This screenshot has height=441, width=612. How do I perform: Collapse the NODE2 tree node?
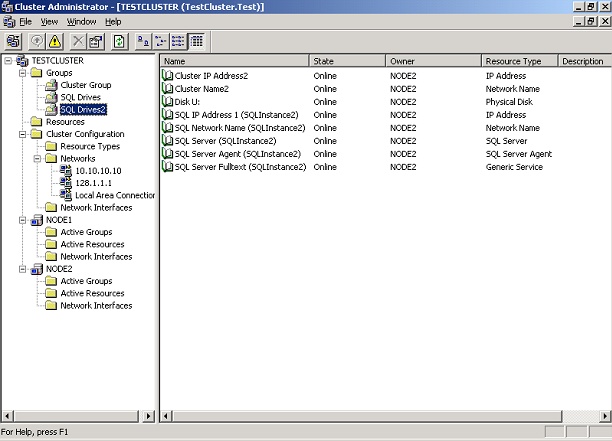point(23,269)
